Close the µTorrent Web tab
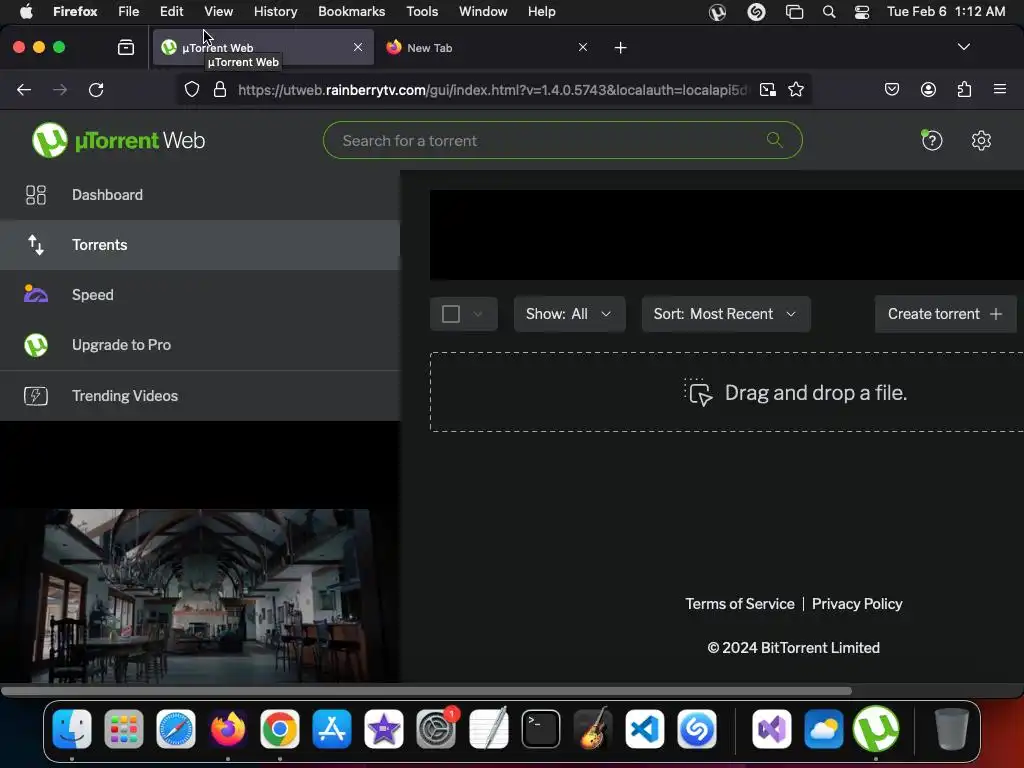This screenshot has height=768, width=1024. (358, 48)
